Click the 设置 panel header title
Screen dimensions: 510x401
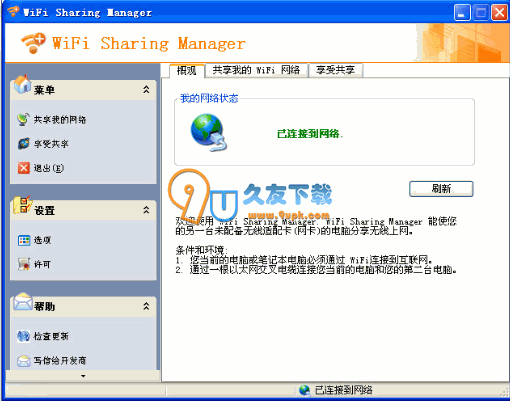(44, 210)
